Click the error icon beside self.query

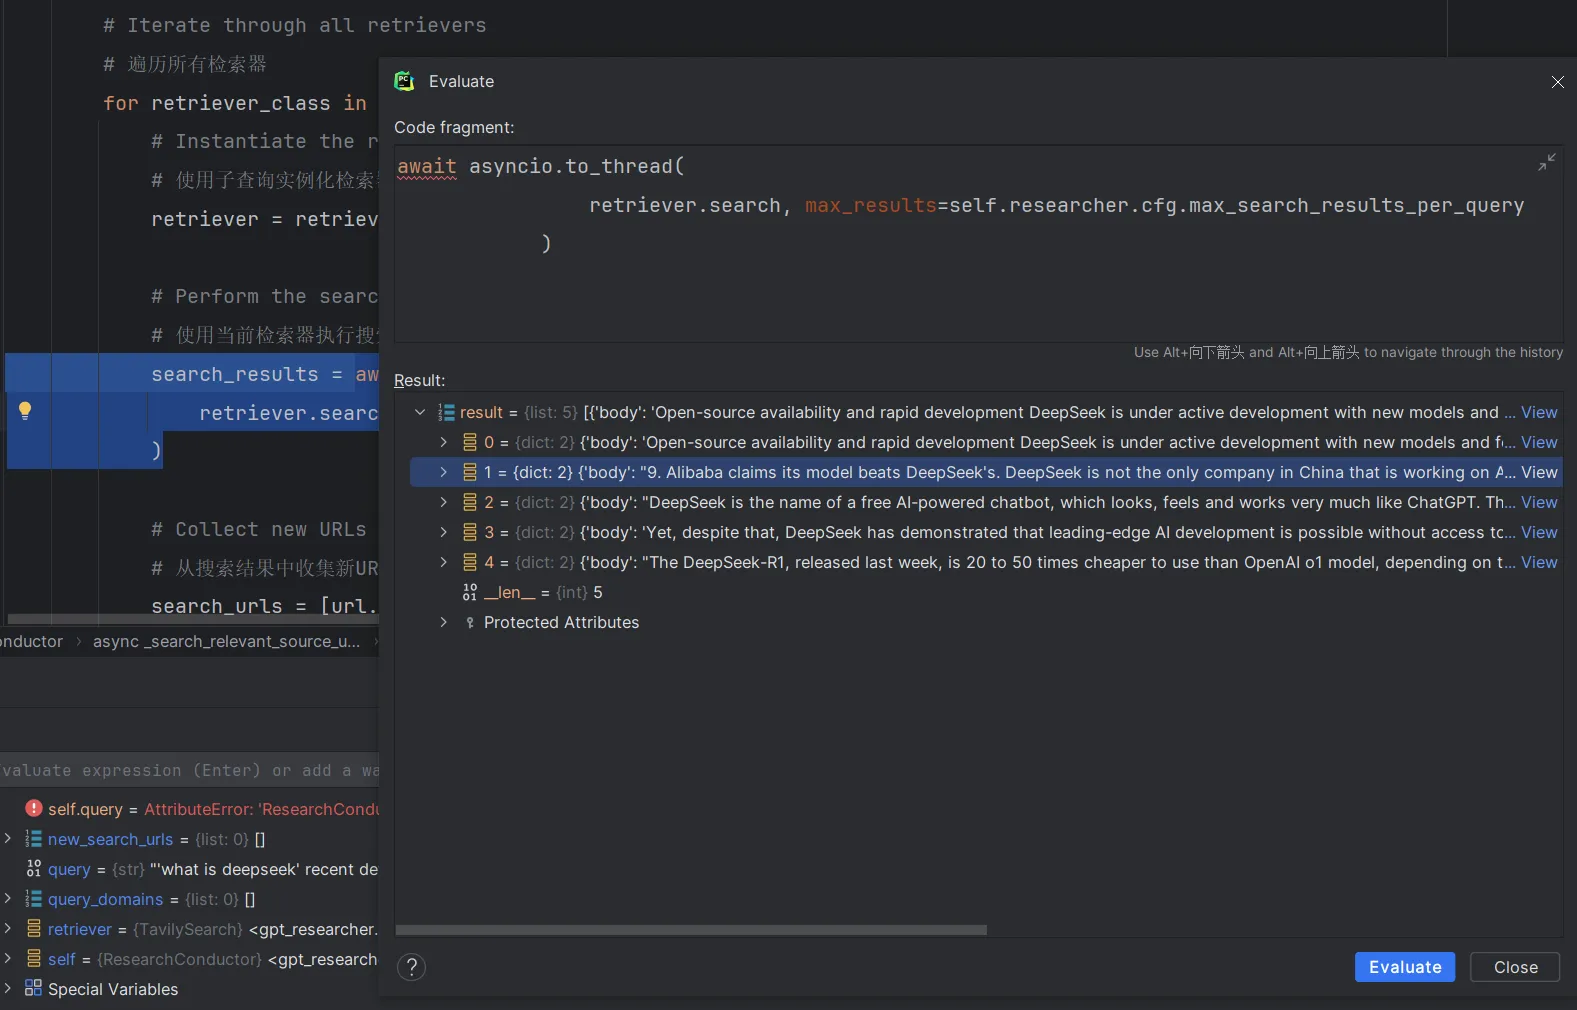[34, 808]
